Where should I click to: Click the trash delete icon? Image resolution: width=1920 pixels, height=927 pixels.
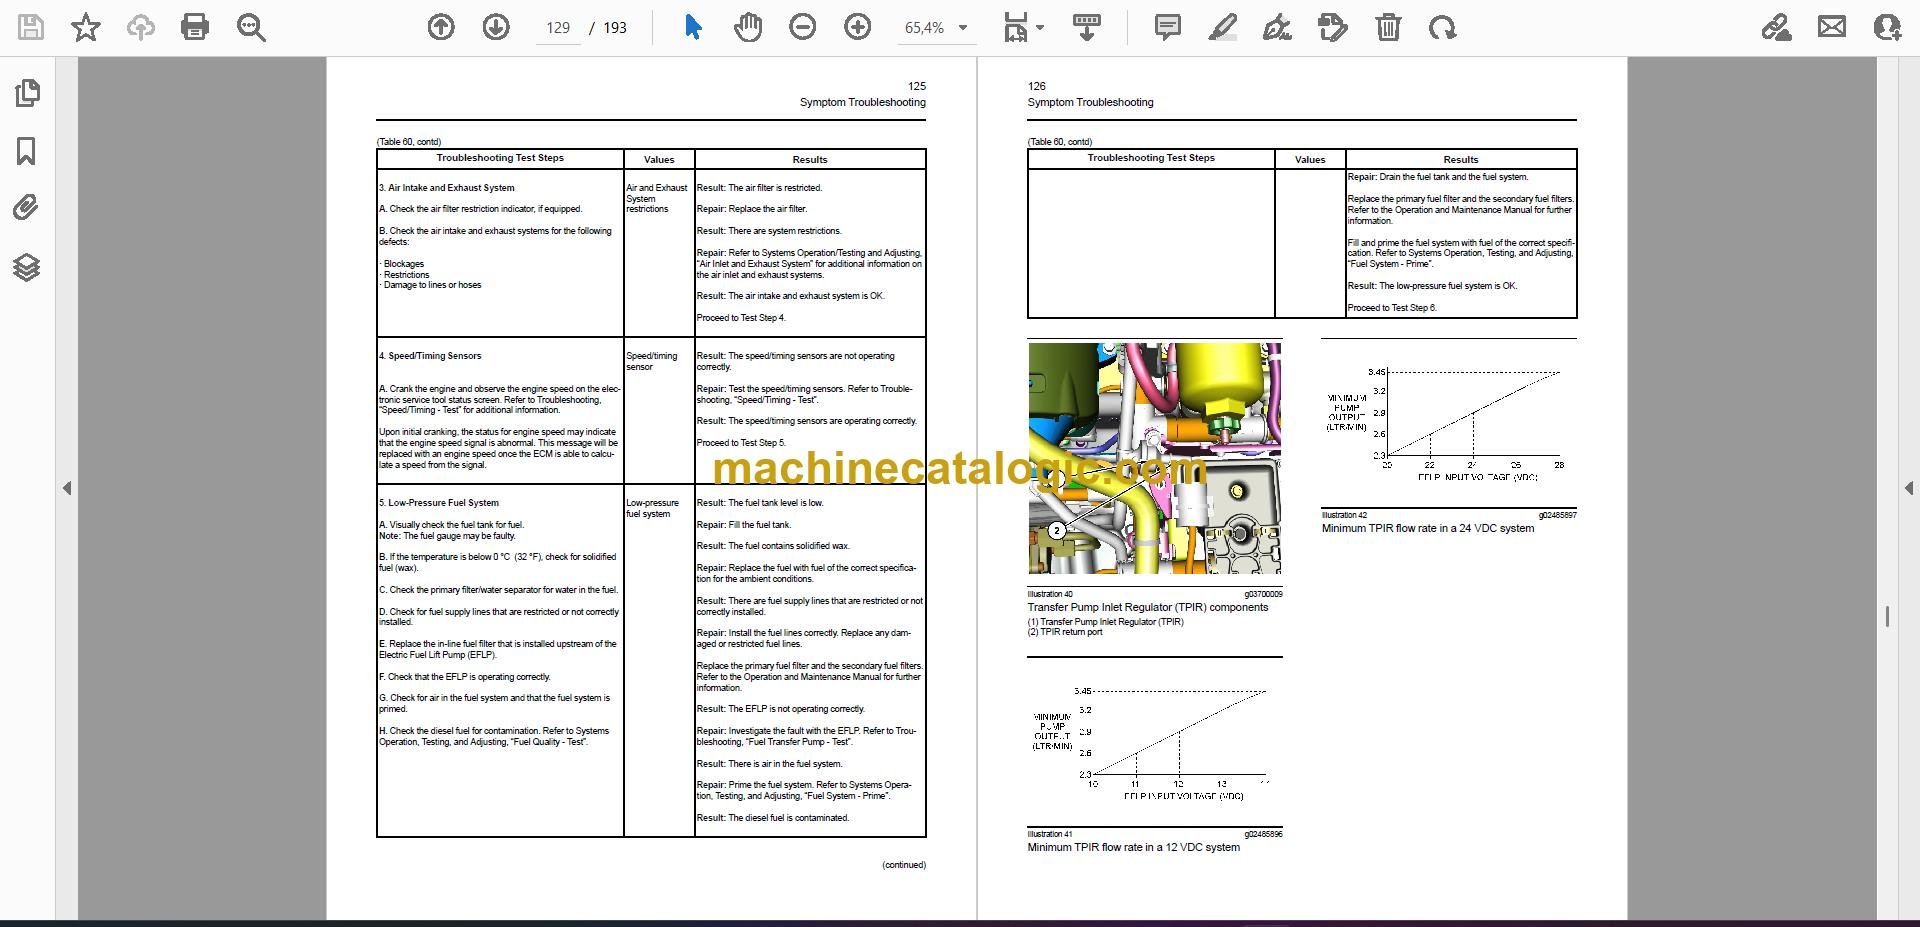[1388, 27]
